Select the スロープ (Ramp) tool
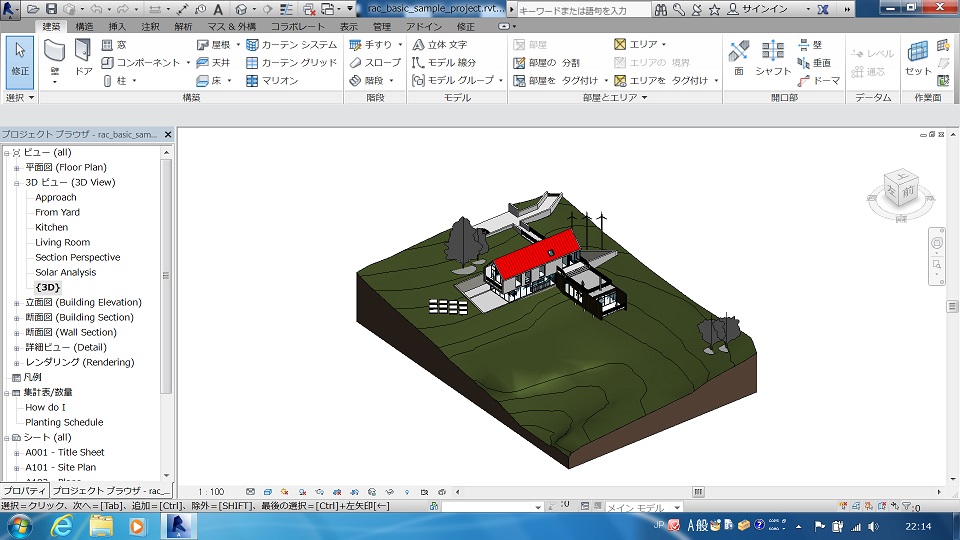Screen dimensions: 960x540 [375, 63]
